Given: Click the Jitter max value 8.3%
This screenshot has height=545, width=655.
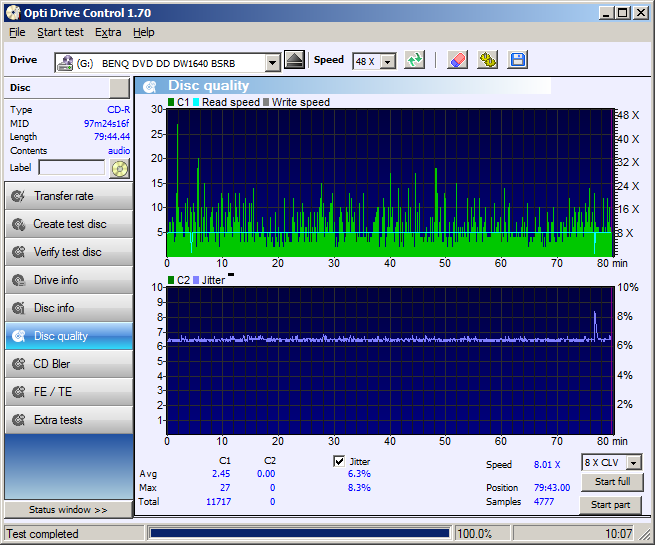Looking at the screenshot, I should [359, 487].
